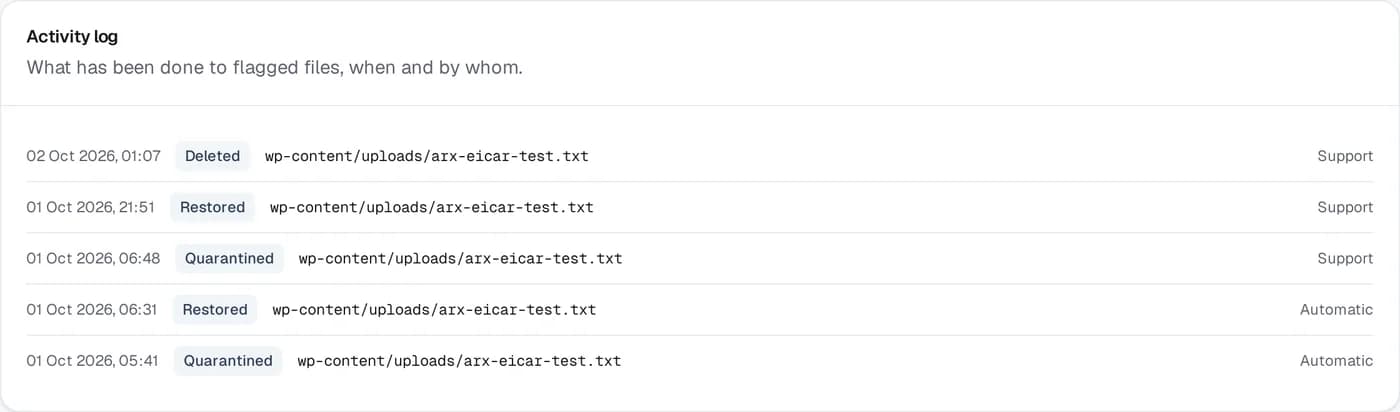Click the Deleted status badge

[212, 156]
